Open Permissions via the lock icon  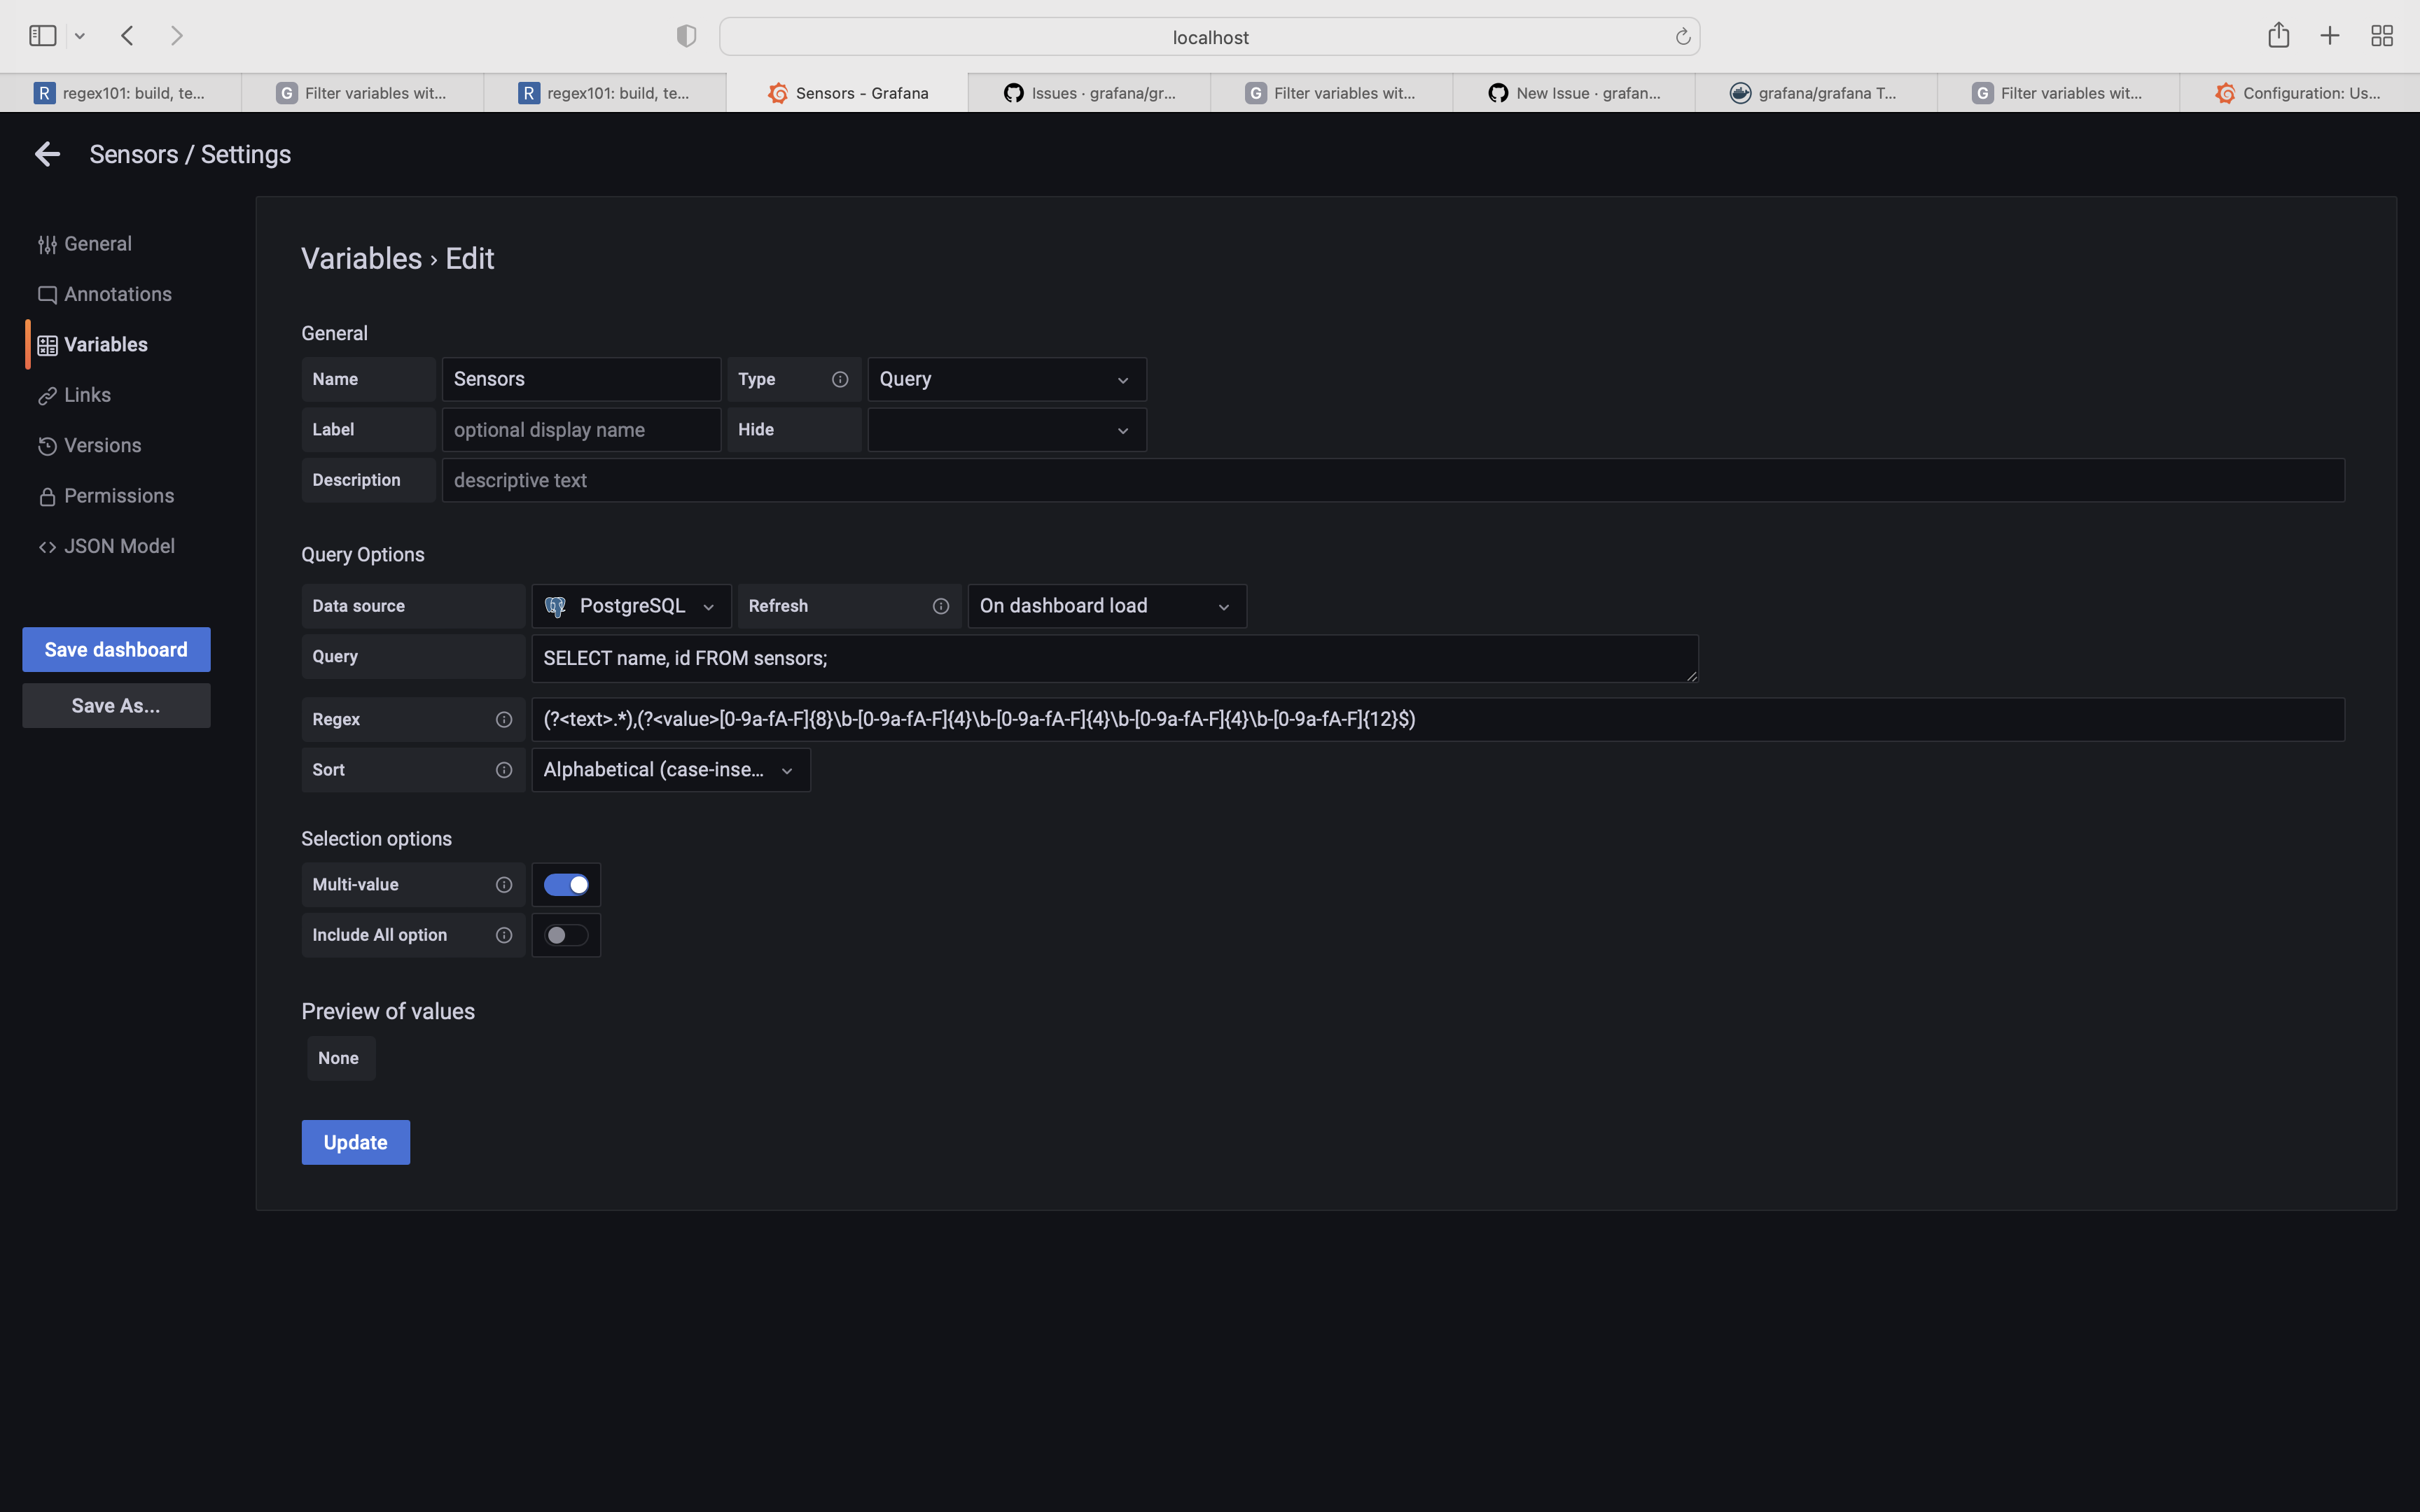tap(47, 495)
